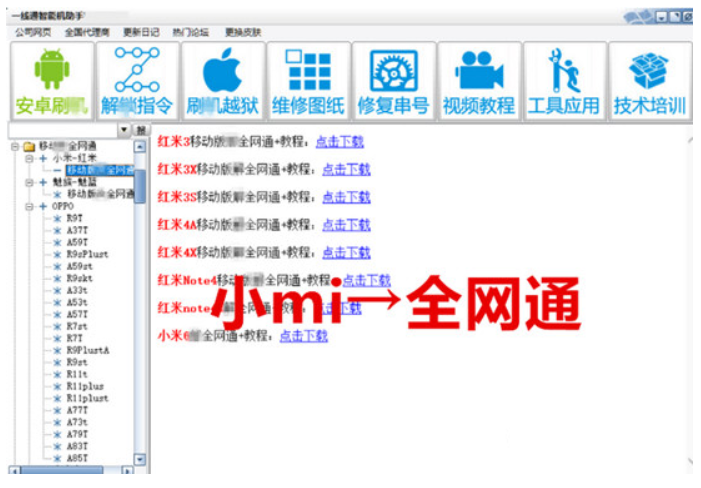Select the A85T tree item
Screen dimensions: 701x488
[x=77, y=458]
